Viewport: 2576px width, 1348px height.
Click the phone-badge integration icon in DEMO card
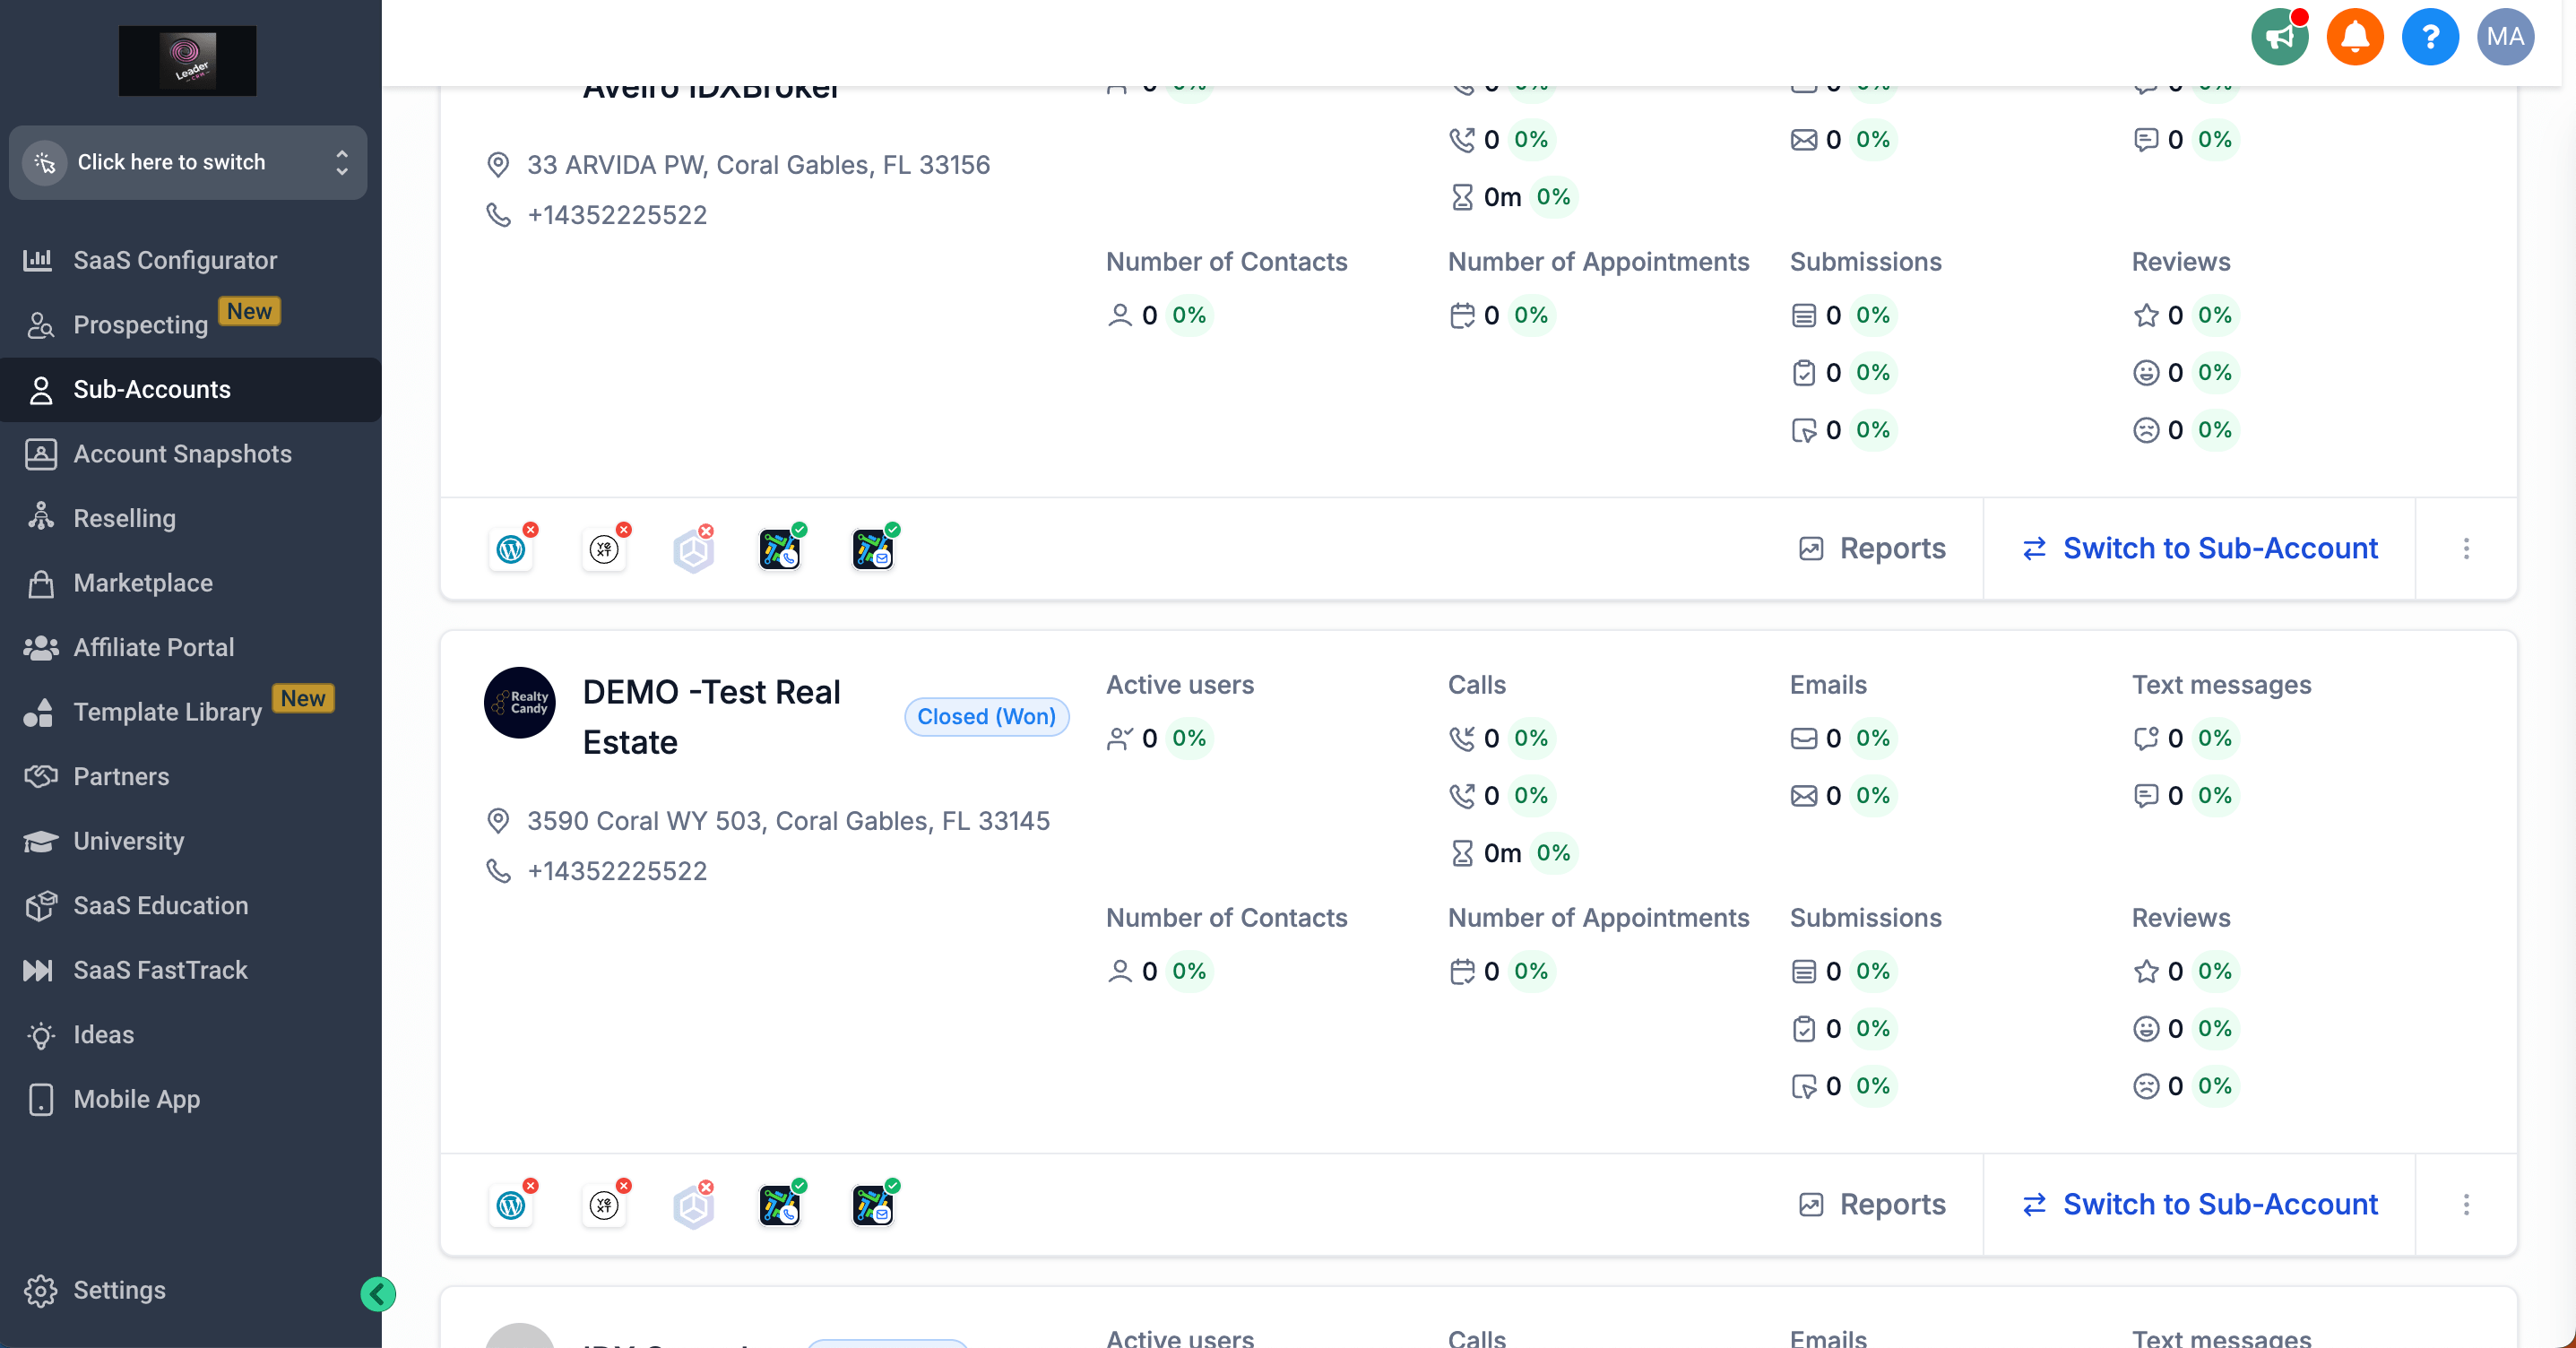click(x=779, y=1205)
